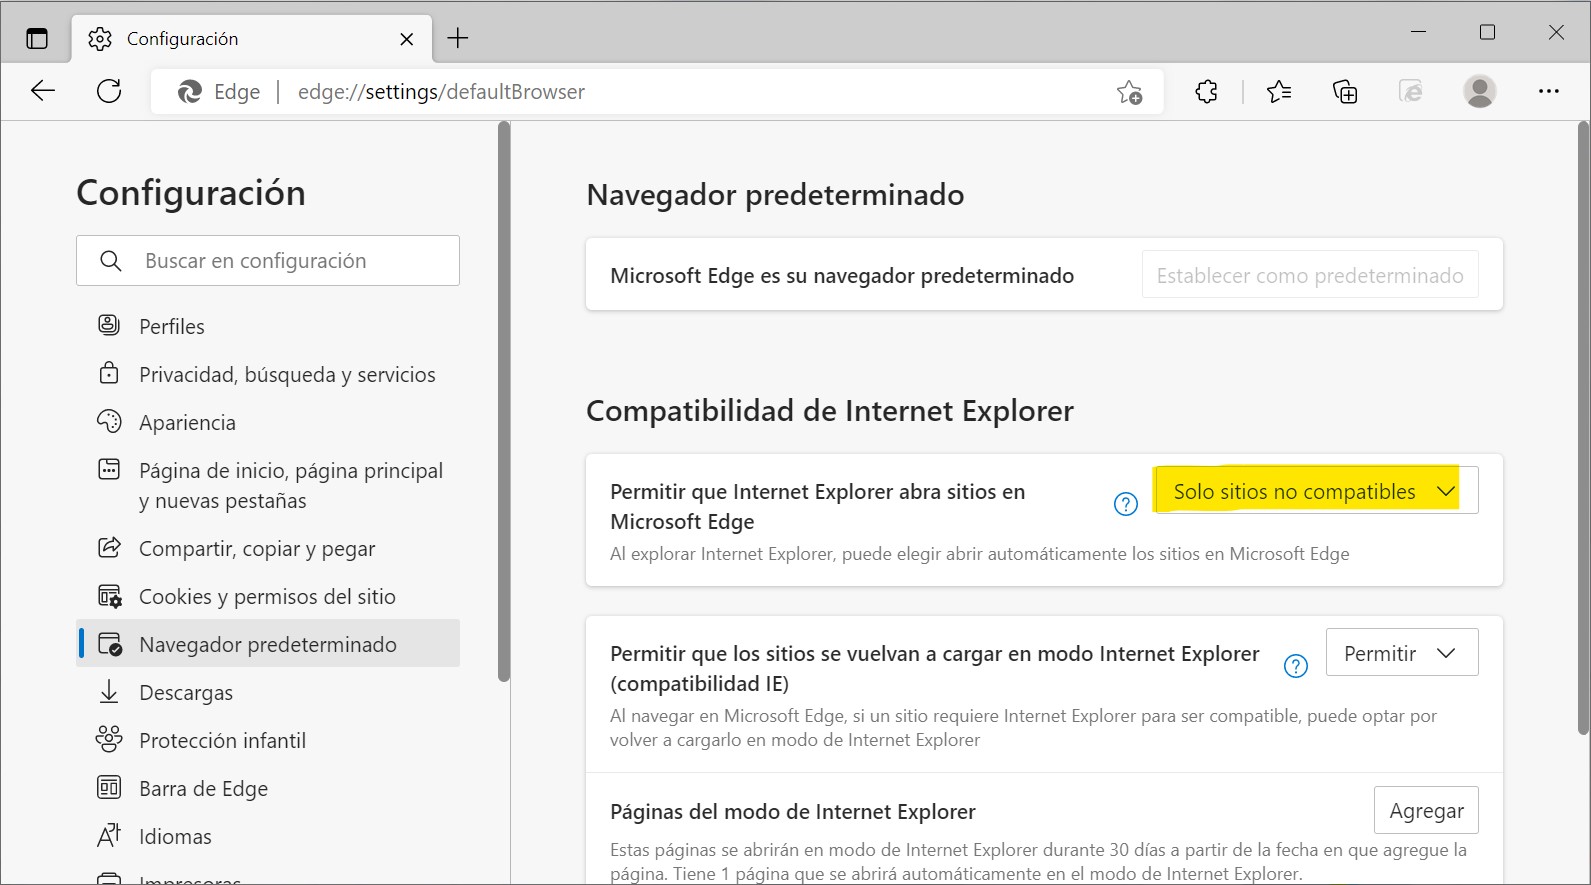Minimize the Edge window
Image resolution: width=1591 pixels, height=885 pixels.
[1418, 32]
